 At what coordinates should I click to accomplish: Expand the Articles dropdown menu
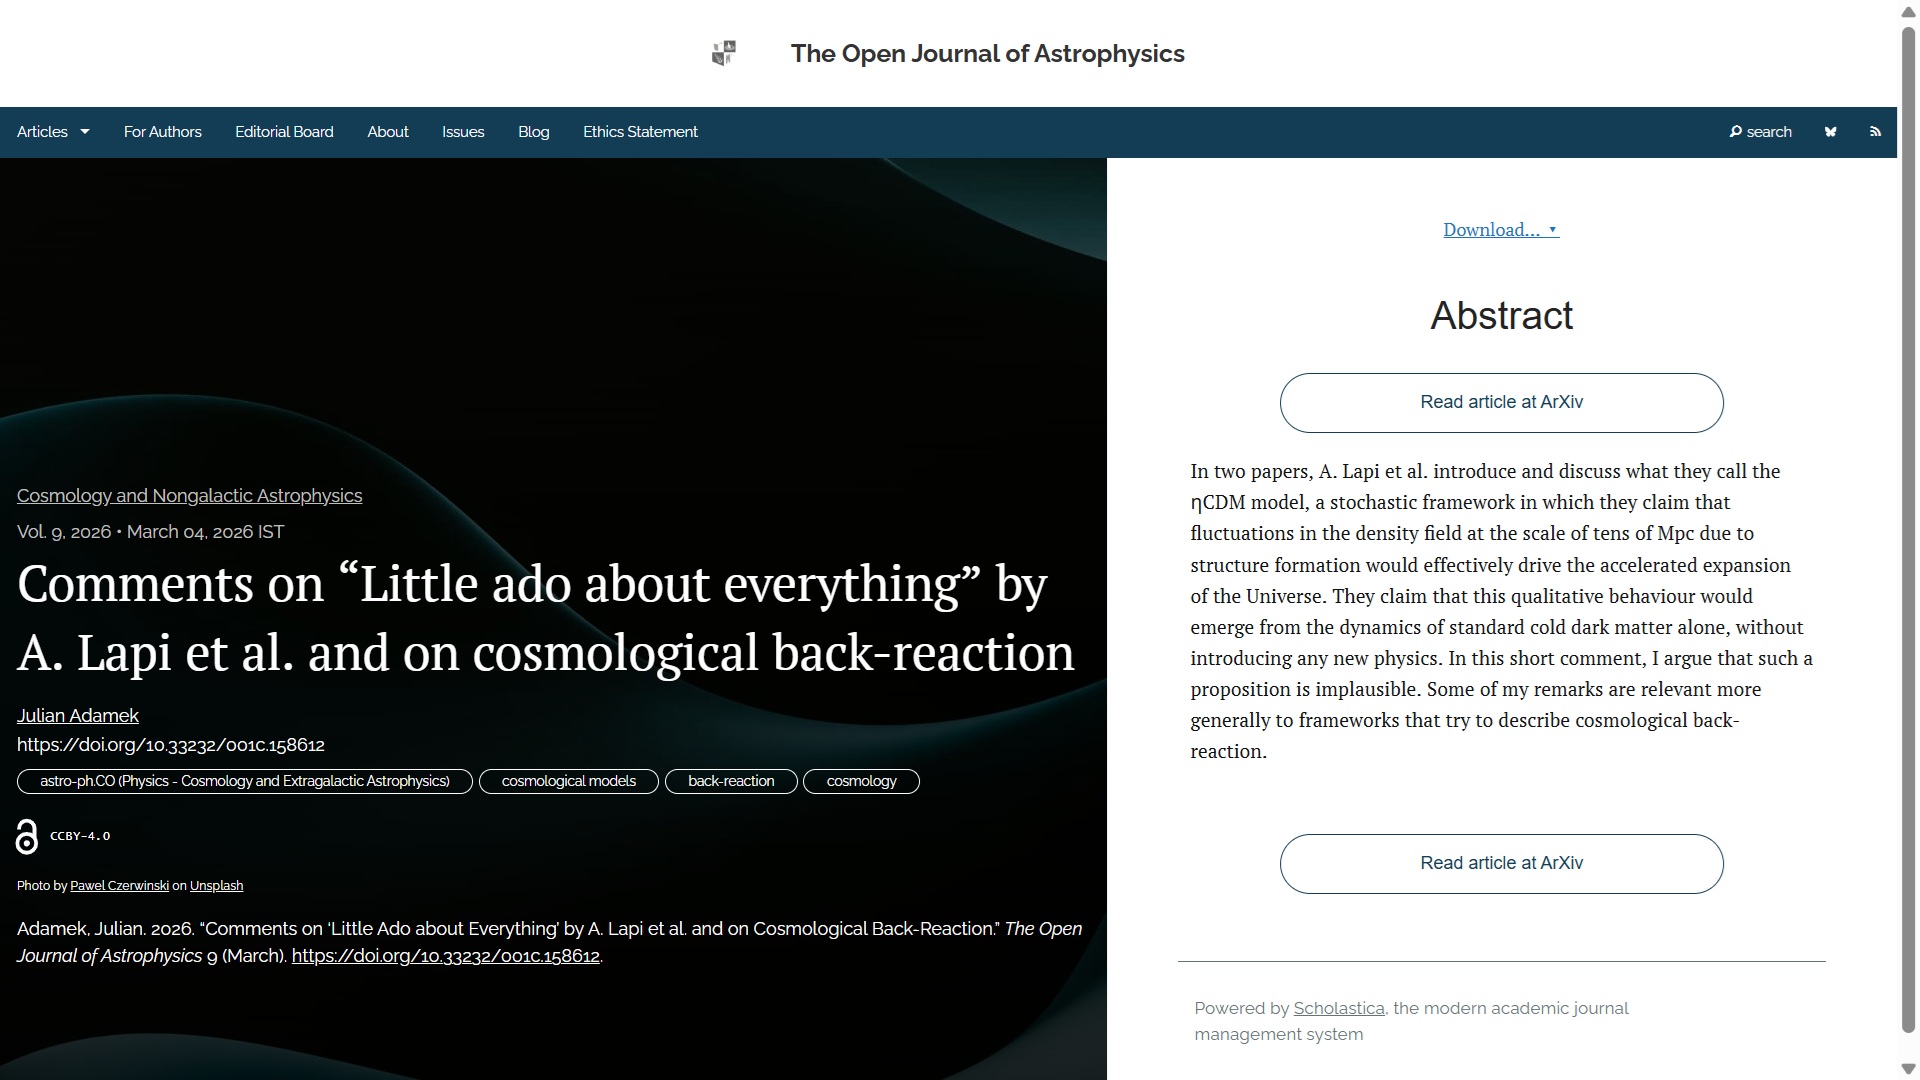(53, 132)
